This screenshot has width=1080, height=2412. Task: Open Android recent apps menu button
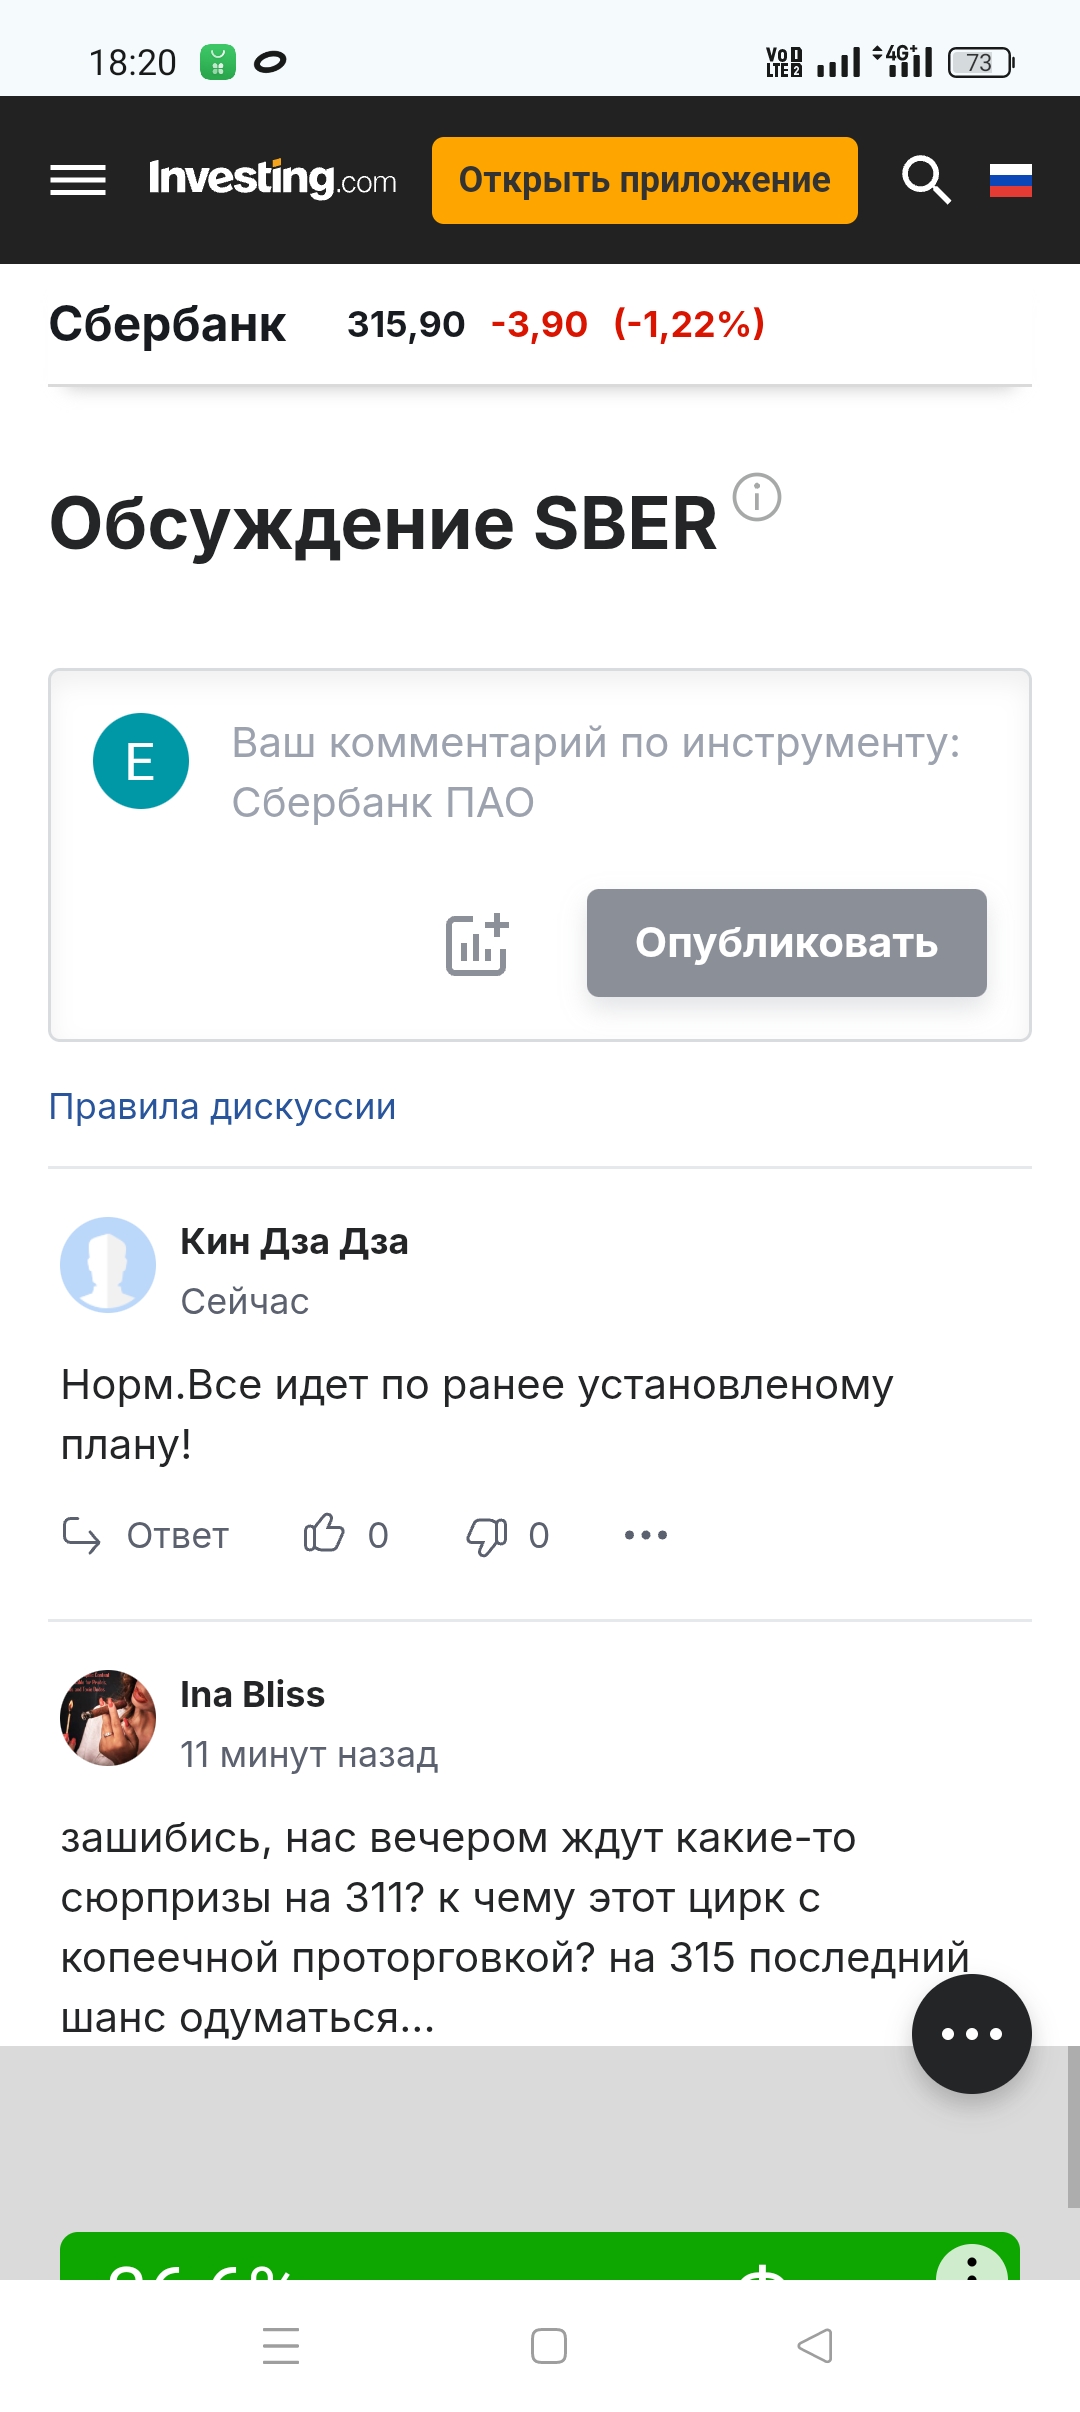[281, 2345]
